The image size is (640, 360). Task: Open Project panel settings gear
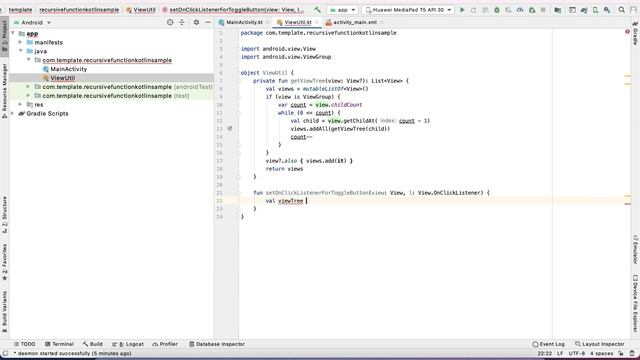point(196,22)
